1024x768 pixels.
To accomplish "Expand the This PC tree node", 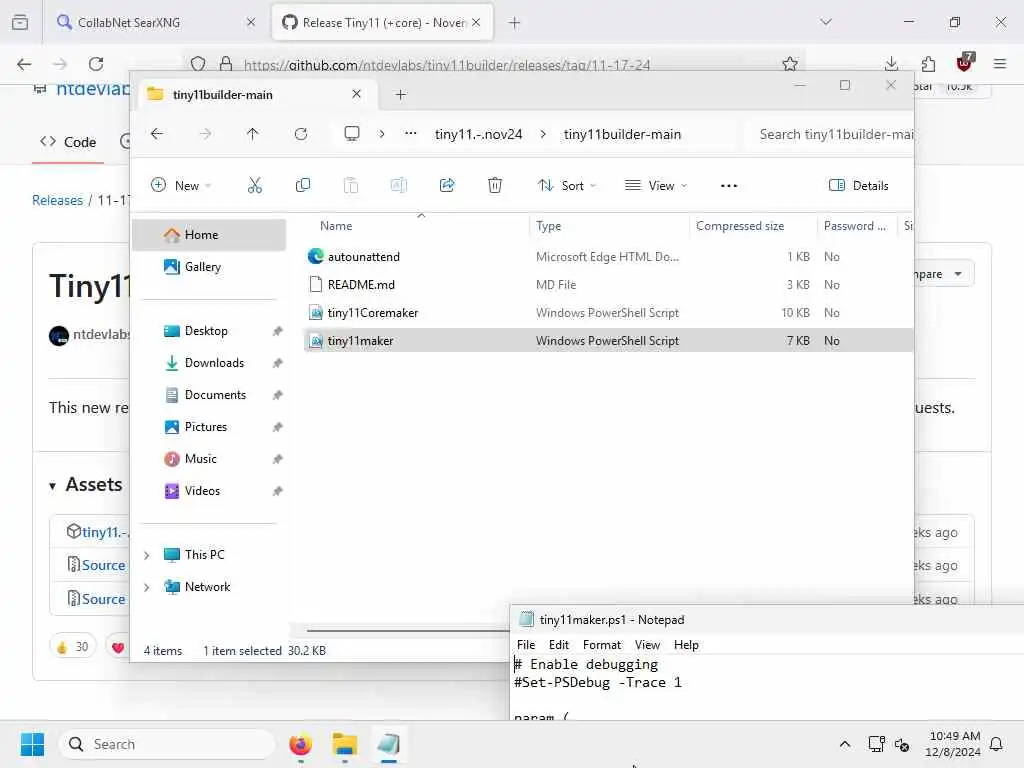I will tap(147, 555).
